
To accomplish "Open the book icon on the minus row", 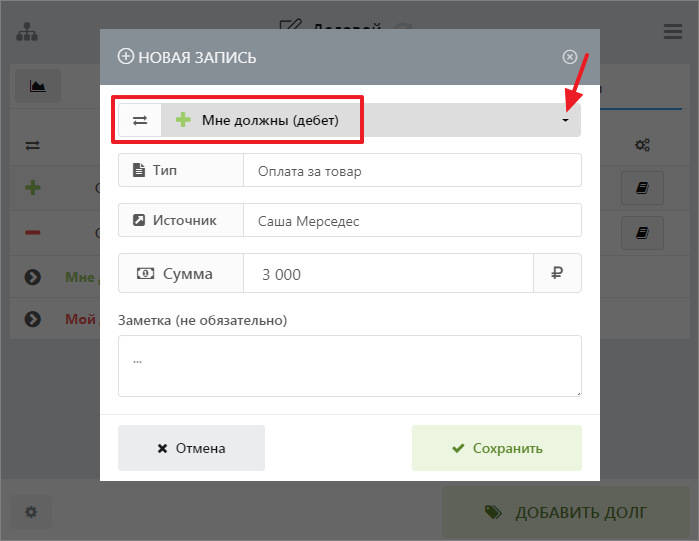I will pos(642,233).
